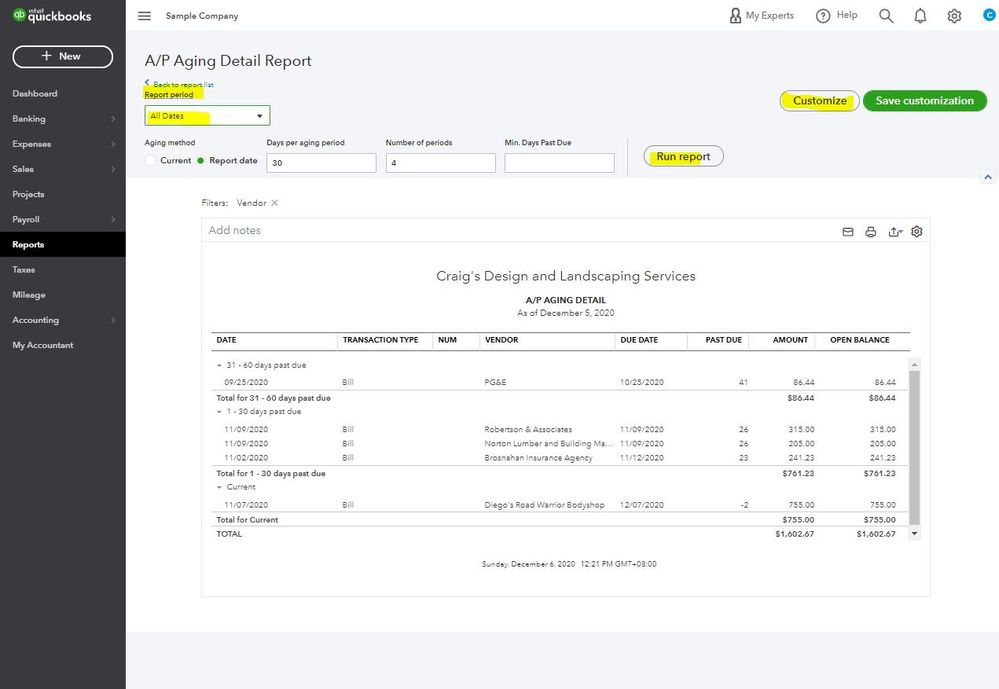Click the Customize button
Image resolution: width=999 pixels, height=689 pixels.
[819, 101]
